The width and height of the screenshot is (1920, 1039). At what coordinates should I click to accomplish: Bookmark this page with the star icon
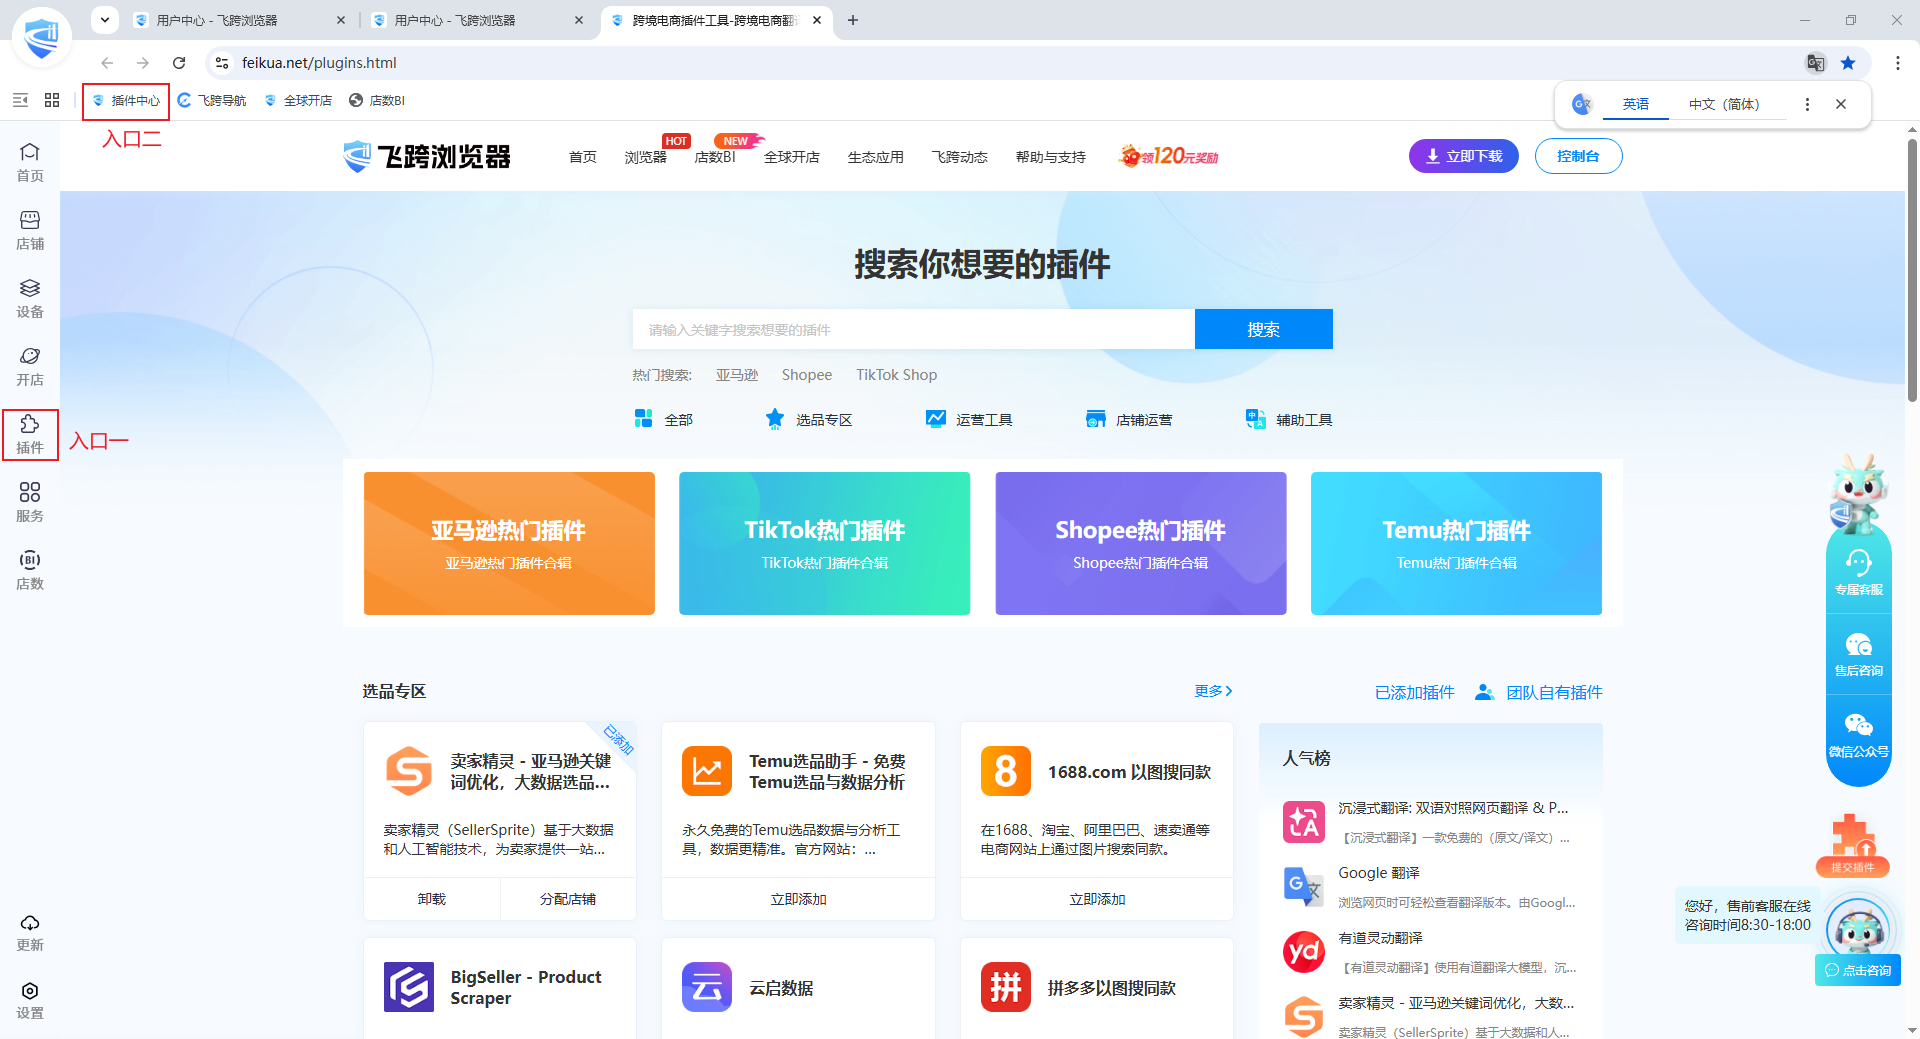pyautogui.click(x=1848, y=63)
